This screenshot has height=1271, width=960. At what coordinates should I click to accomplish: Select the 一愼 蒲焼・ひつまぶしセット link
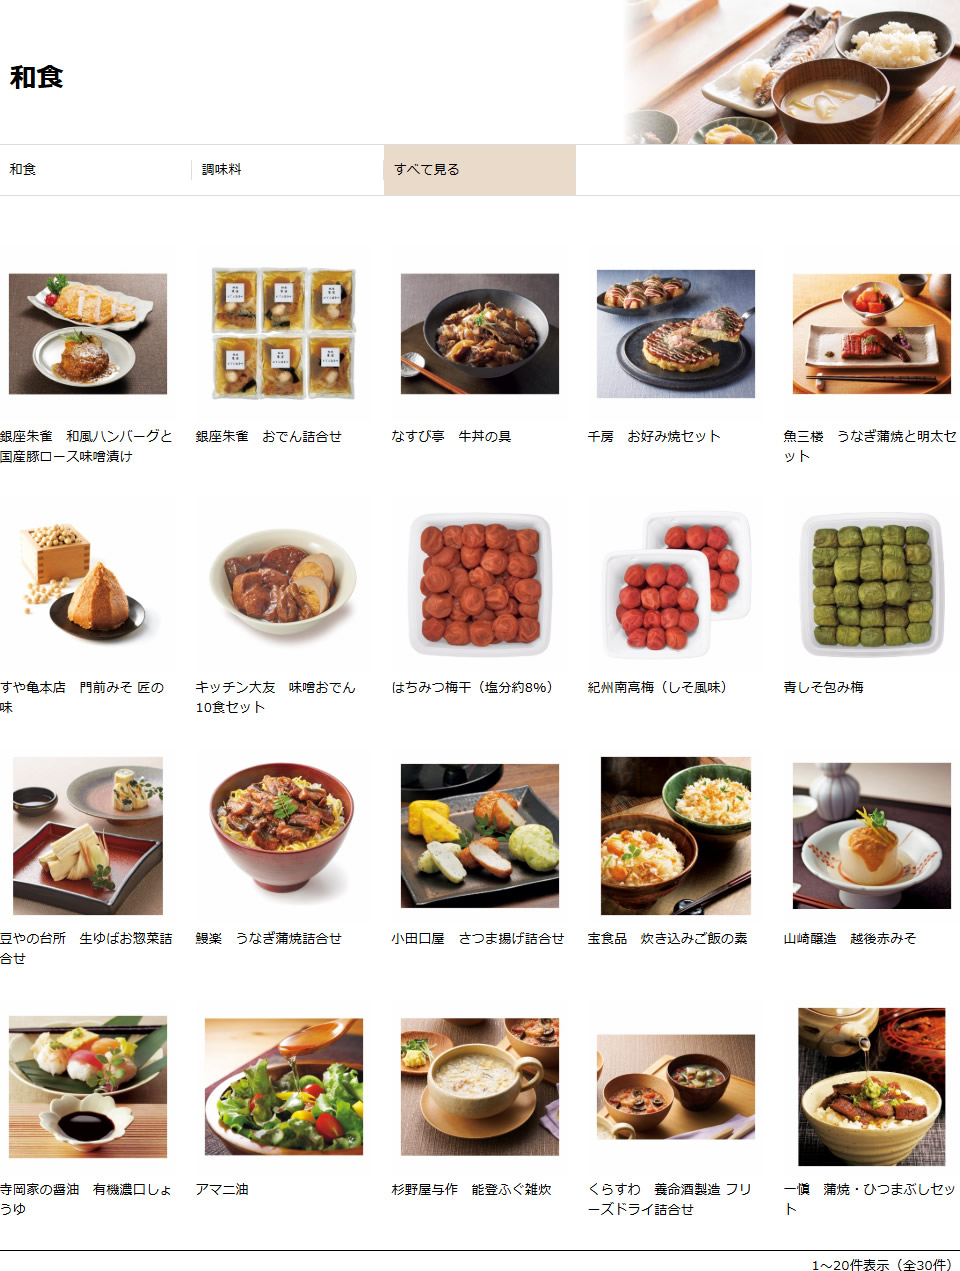point(870,1199)
